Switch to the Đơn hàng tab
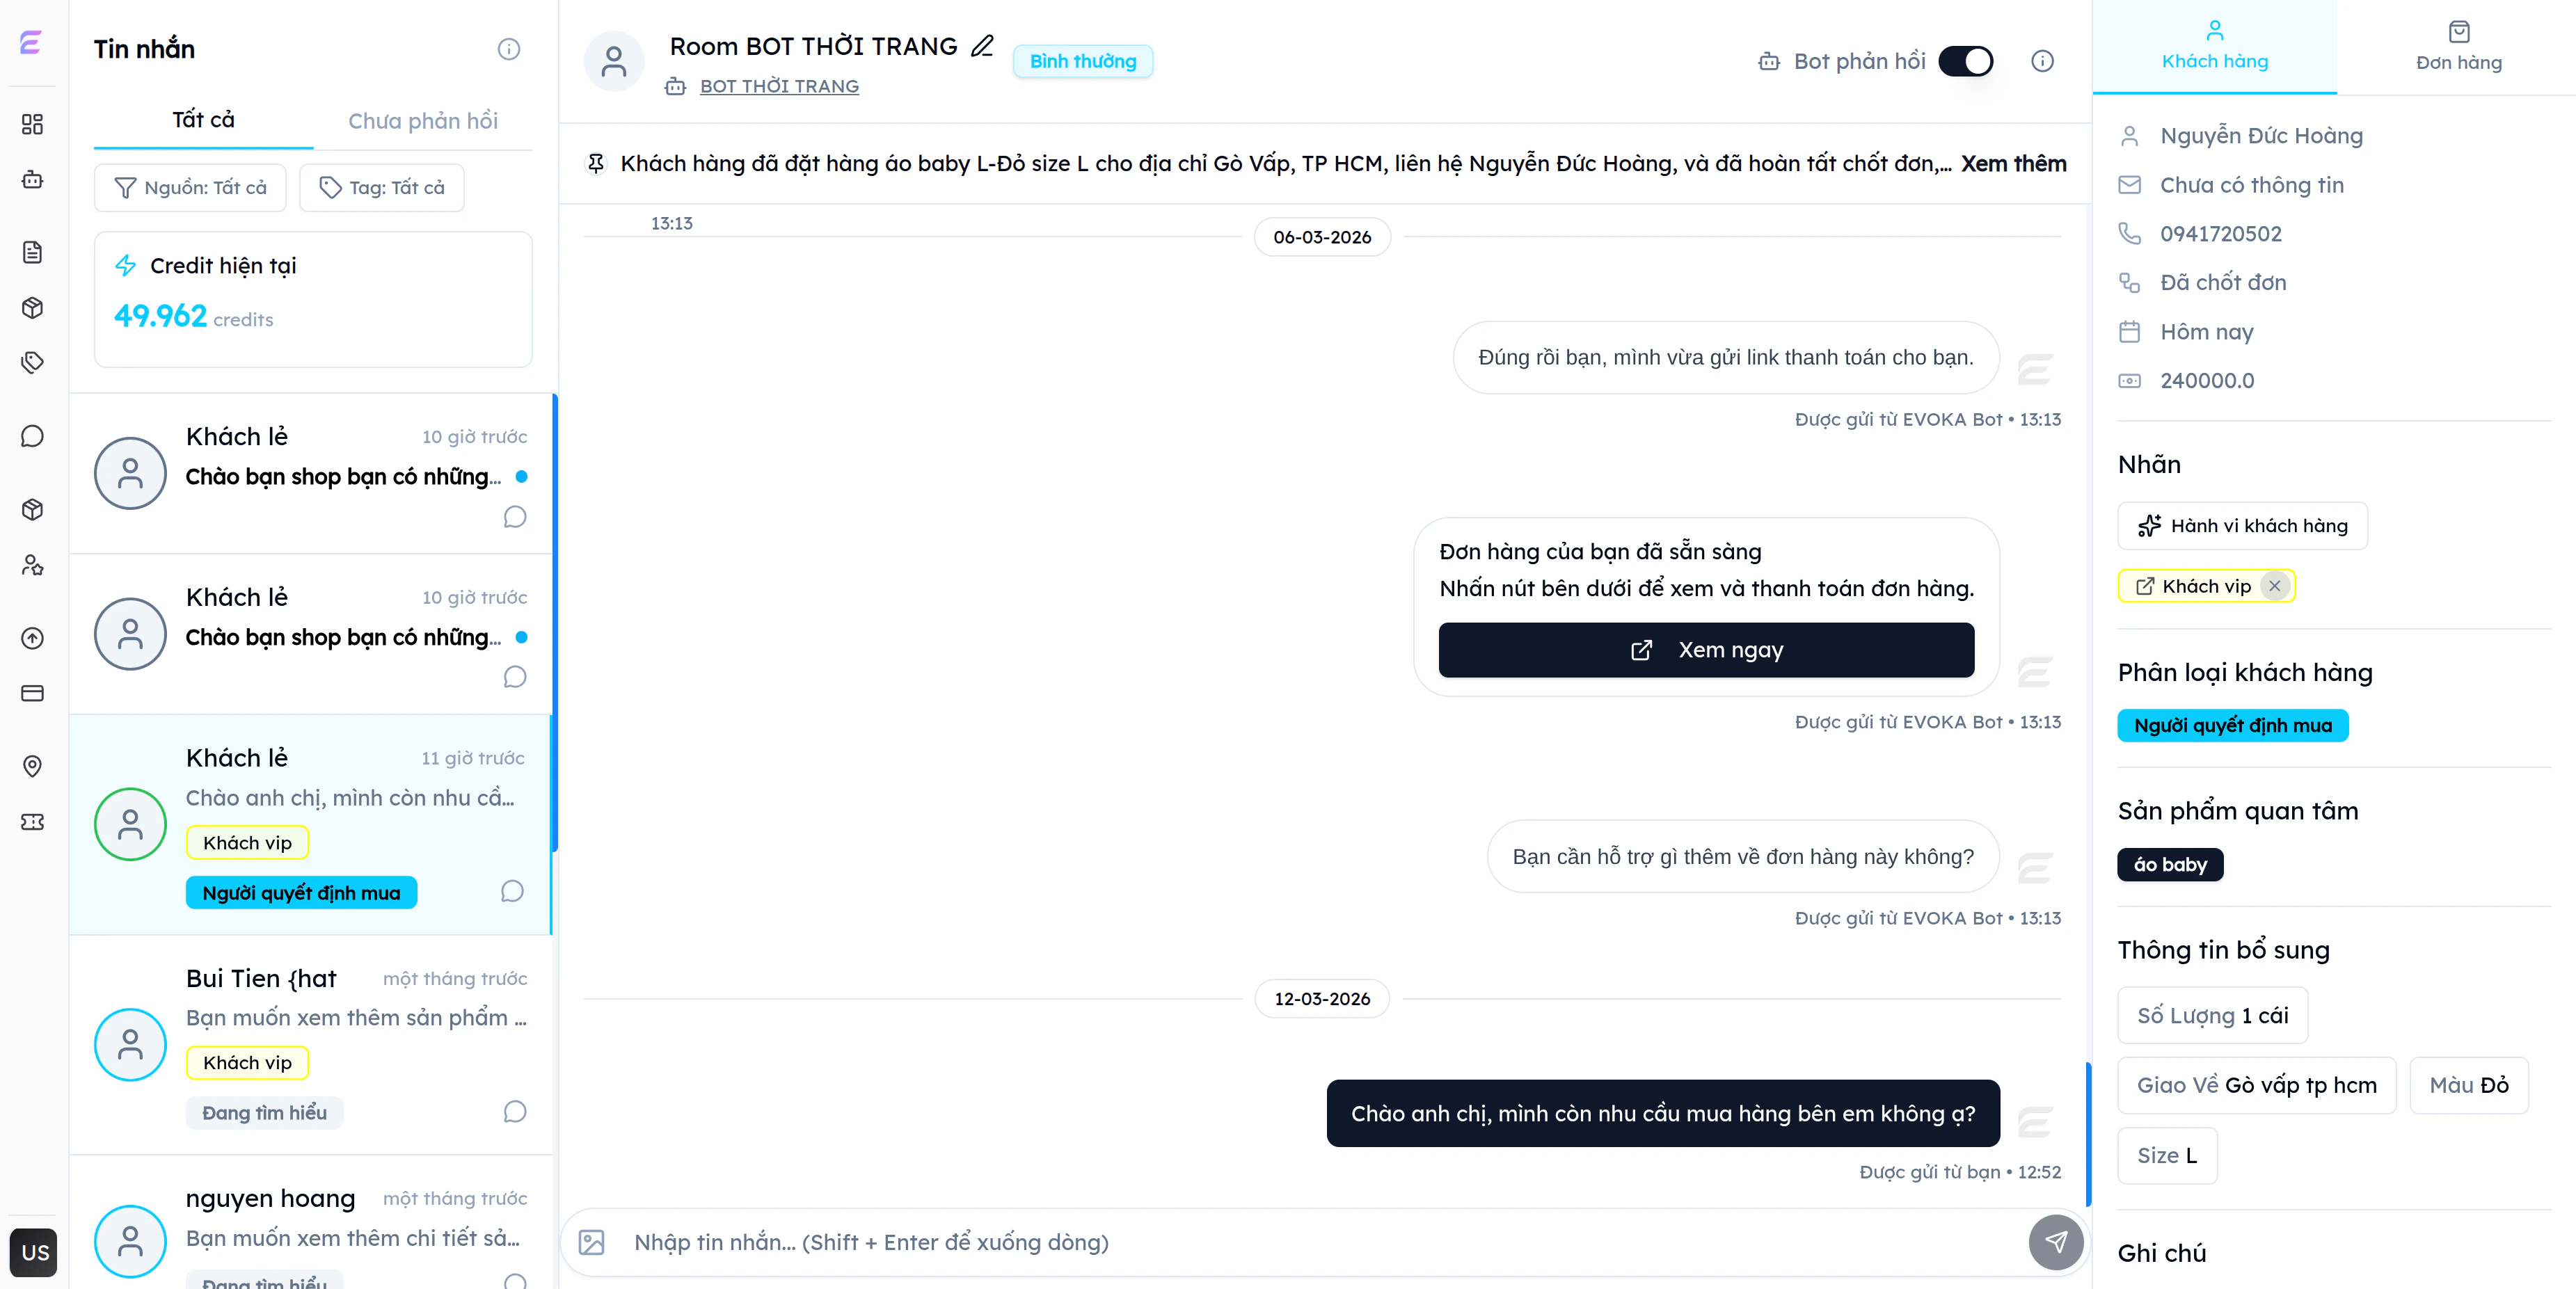 (2458, 47)
